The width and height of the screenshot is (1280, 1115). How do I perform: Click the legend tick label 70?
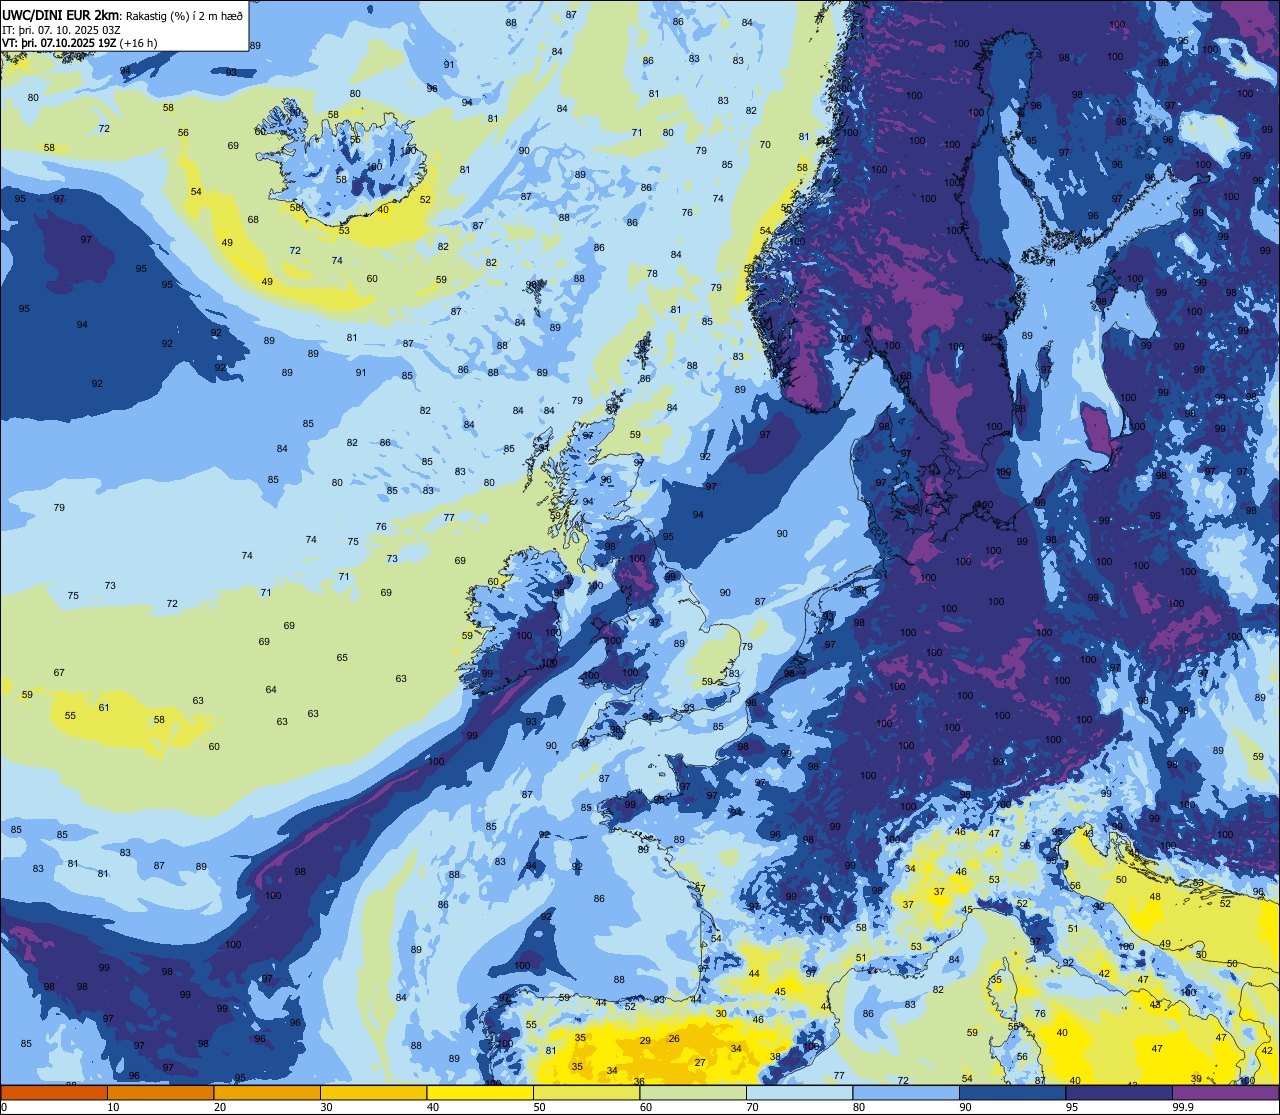[752, 1107]
